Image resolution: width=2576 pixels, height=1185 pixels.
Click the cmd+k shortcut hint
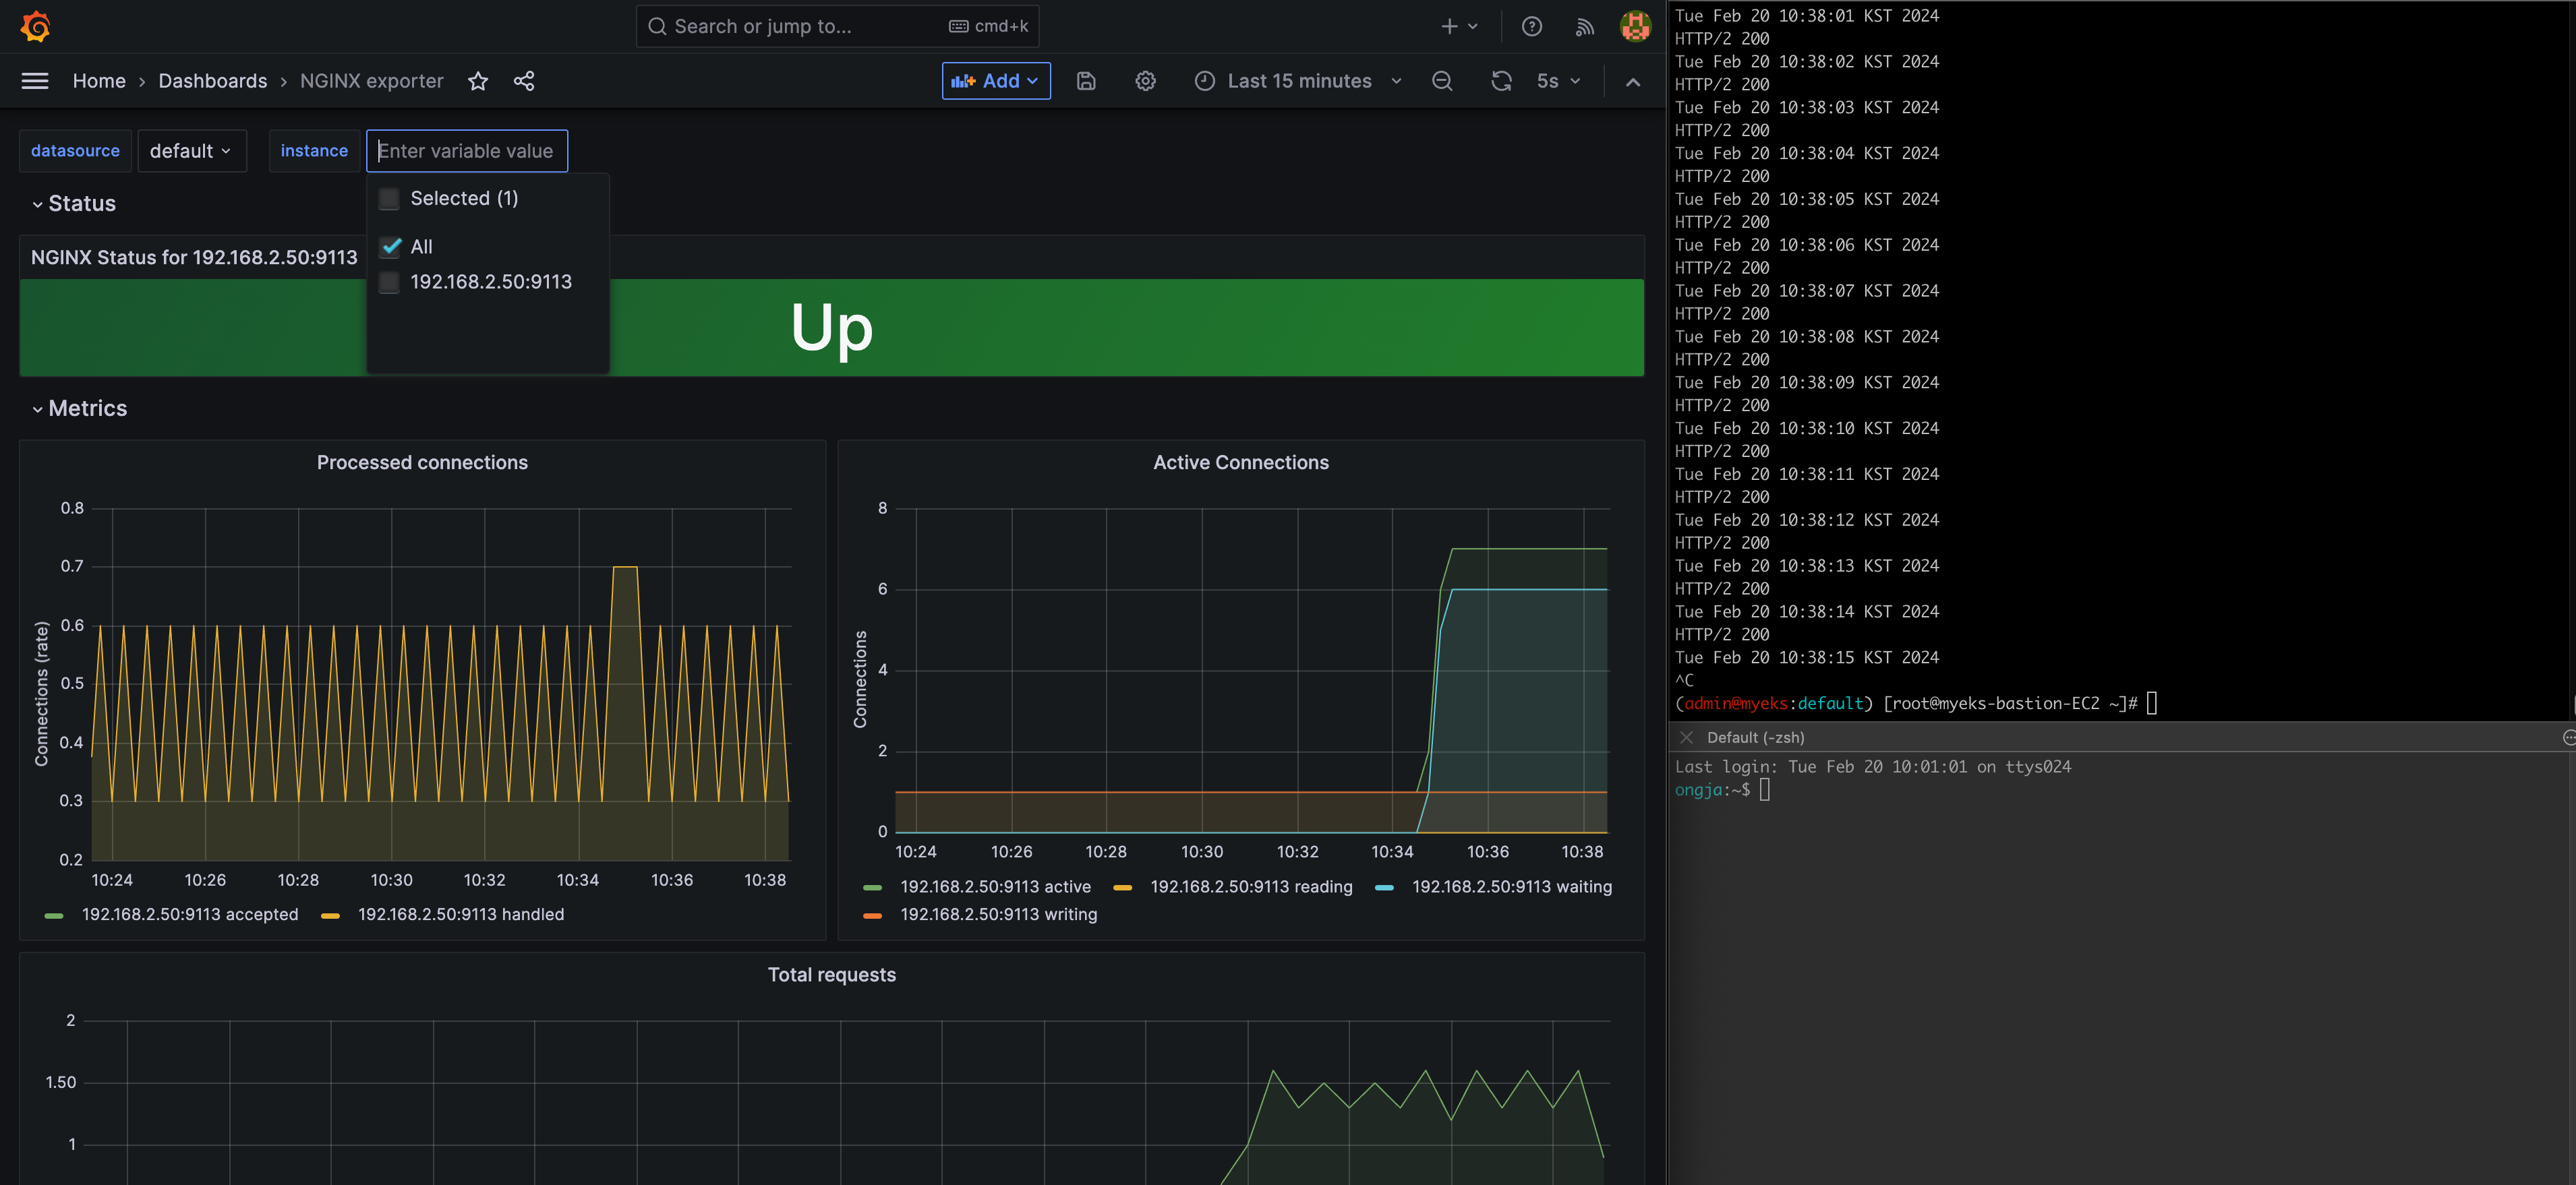coord(988,27)
